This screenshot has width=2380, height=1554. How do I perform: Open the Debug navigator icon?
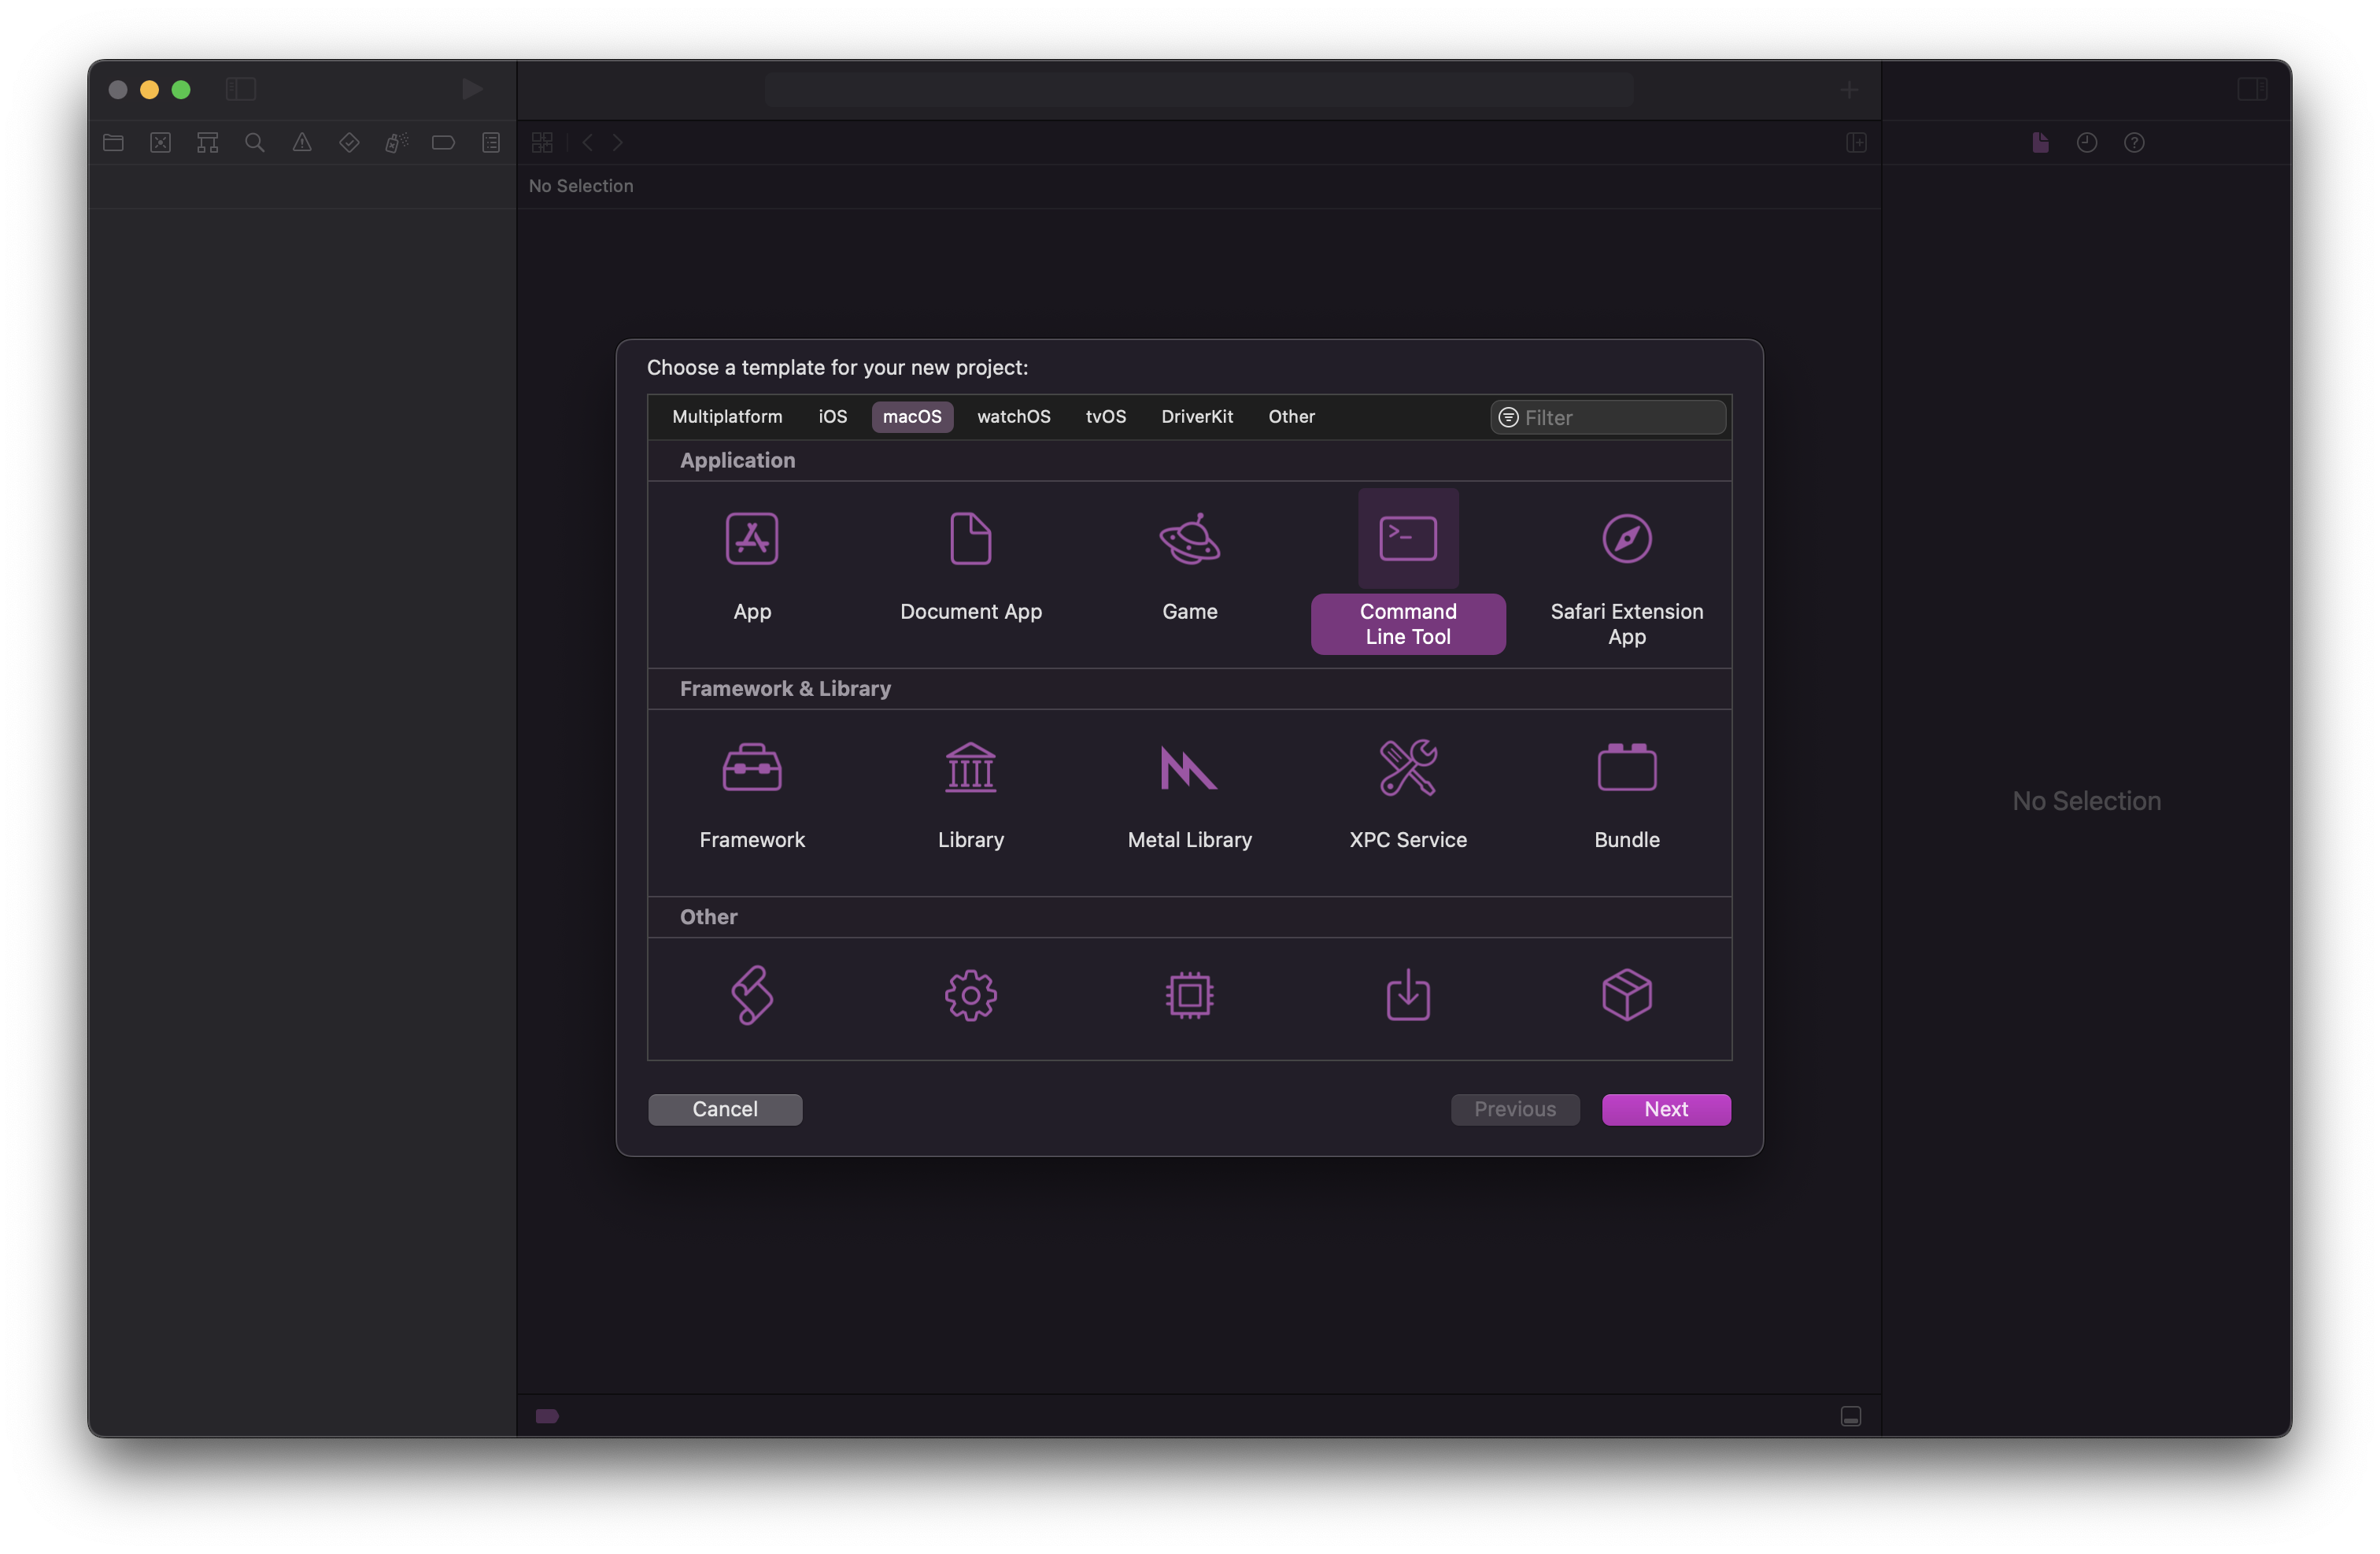tap(396, 142)
